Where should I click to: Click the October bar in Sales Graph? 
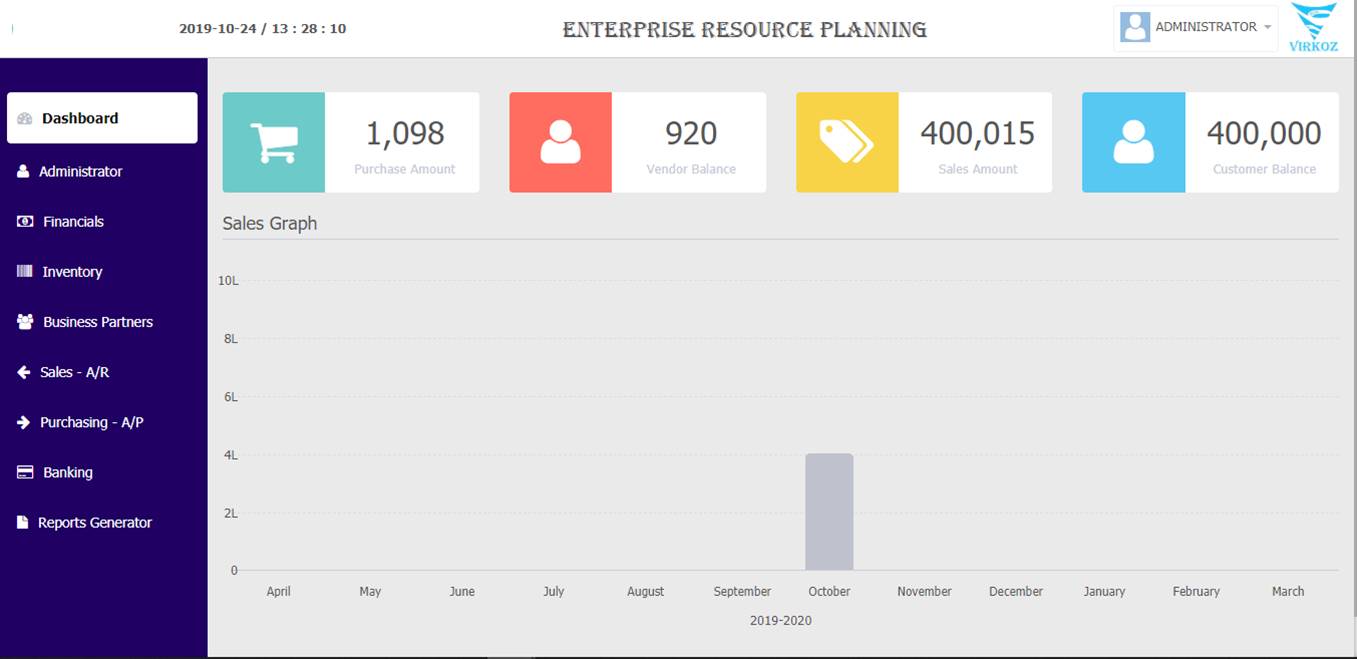click(829, 512)
